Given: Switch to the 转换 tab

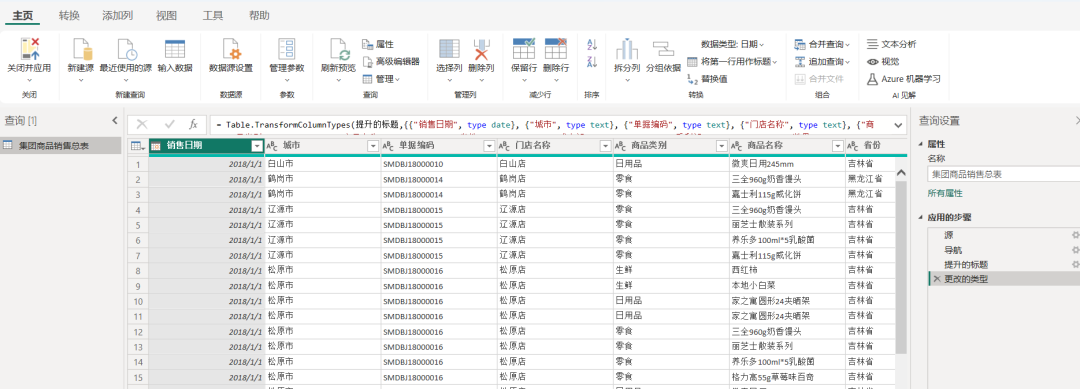Looking at the screenshot, I should 69,15.
